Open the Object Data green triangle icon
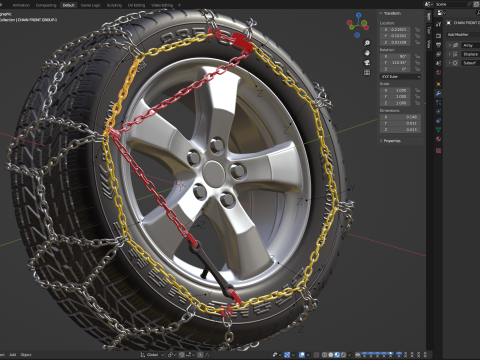This screenshot has height=360, width=480. click(438, 130)
